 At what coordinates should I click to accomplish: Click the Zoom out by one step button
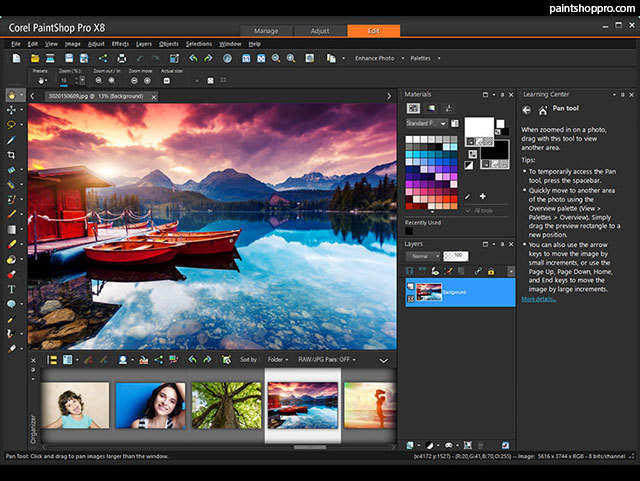click(98, 81)
